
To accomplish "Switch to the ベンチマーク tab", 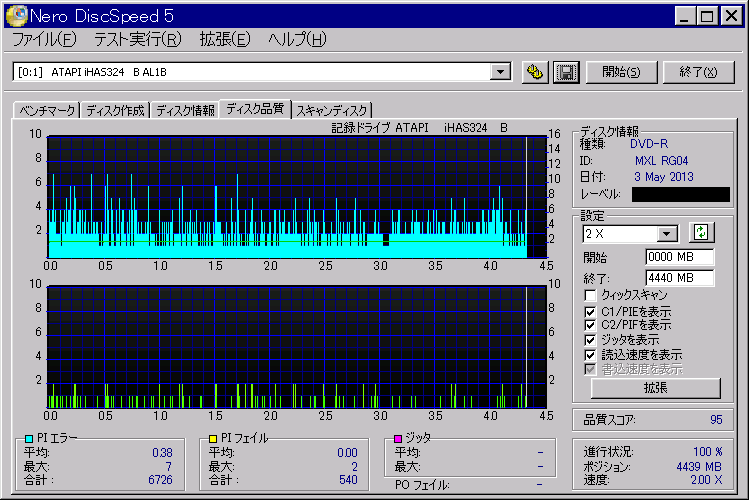I will coord(47,110).
